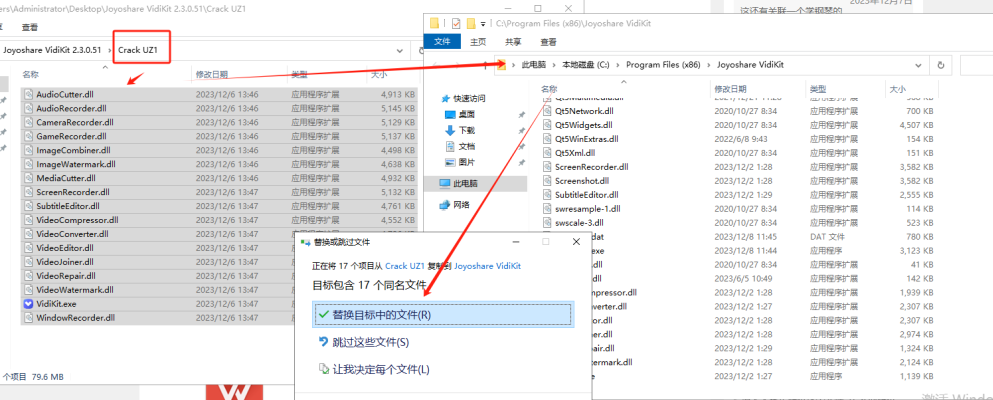The width and height of the screenshot is (993, 400).
Task: Click the Documents (文档) icon in sidebar
Action: pyautogui.click(x=450, y=146)
